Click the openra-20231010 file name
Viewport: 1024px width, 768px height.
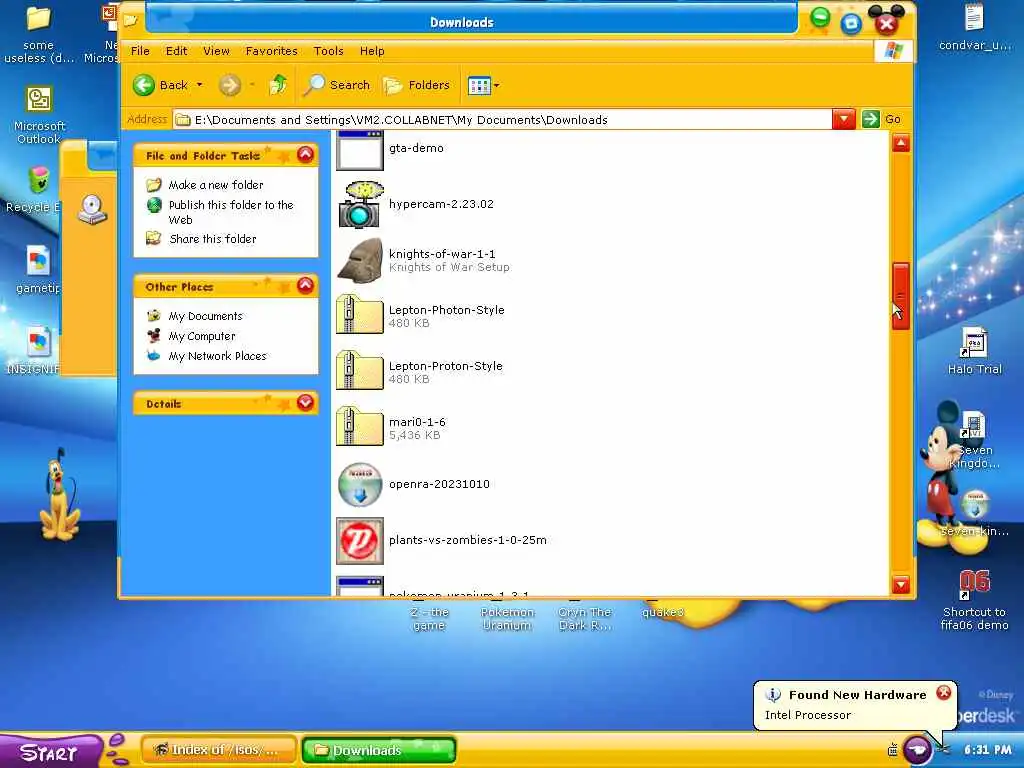(x=440, y=484)
